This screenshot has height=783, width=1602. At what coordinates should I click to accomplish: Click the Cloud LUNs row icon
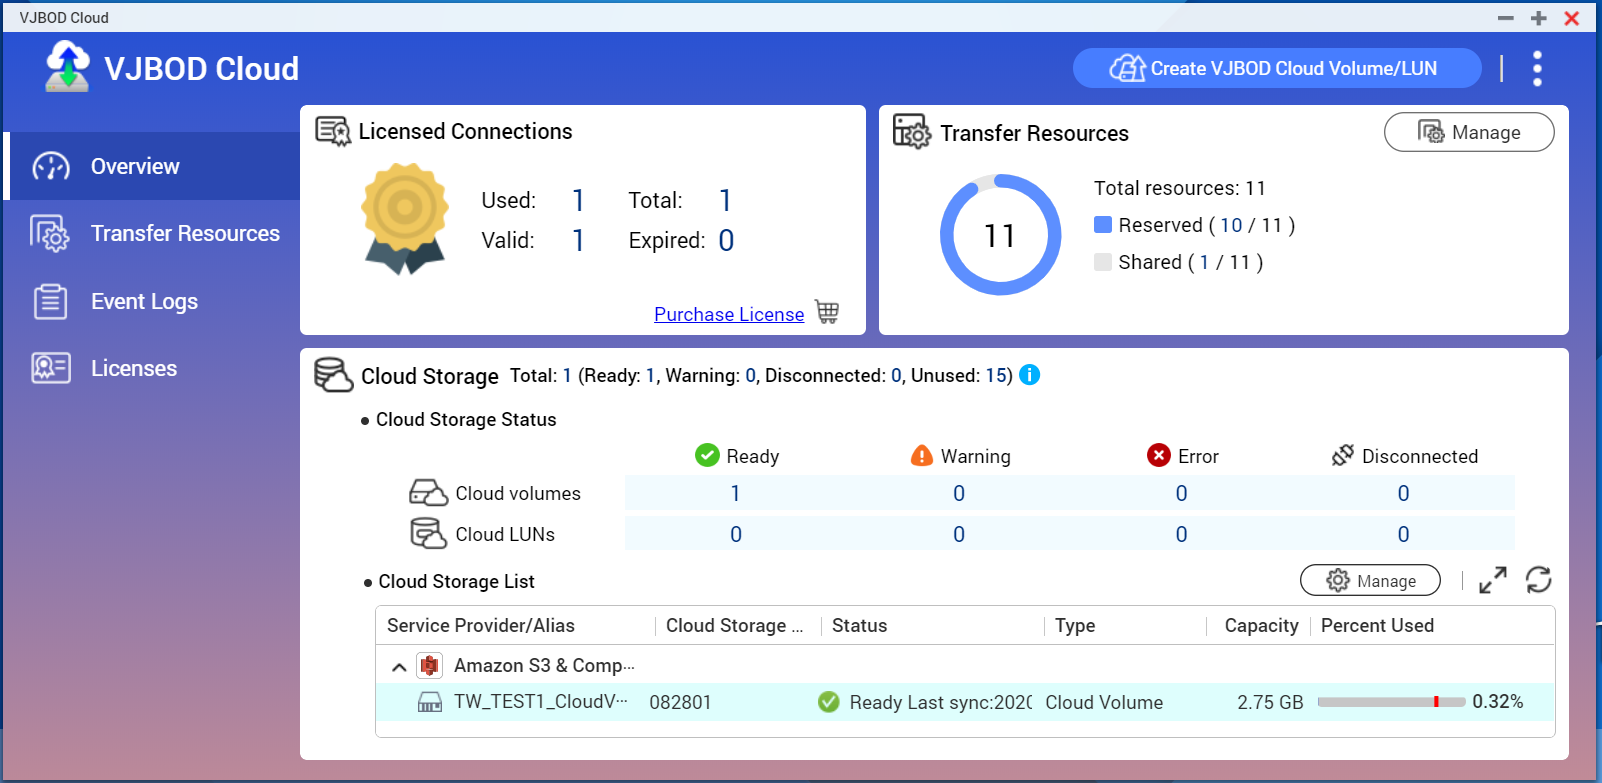428,534
